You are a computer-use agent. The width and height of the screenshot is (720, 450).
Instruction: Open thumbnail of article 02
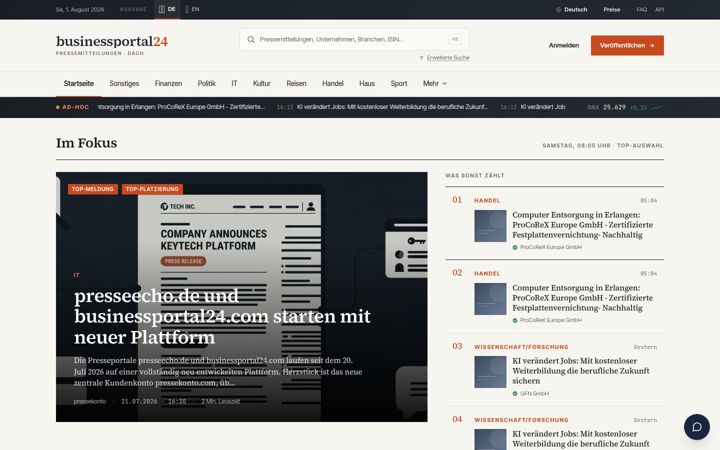pyautogui.click(x=490, y=299)
